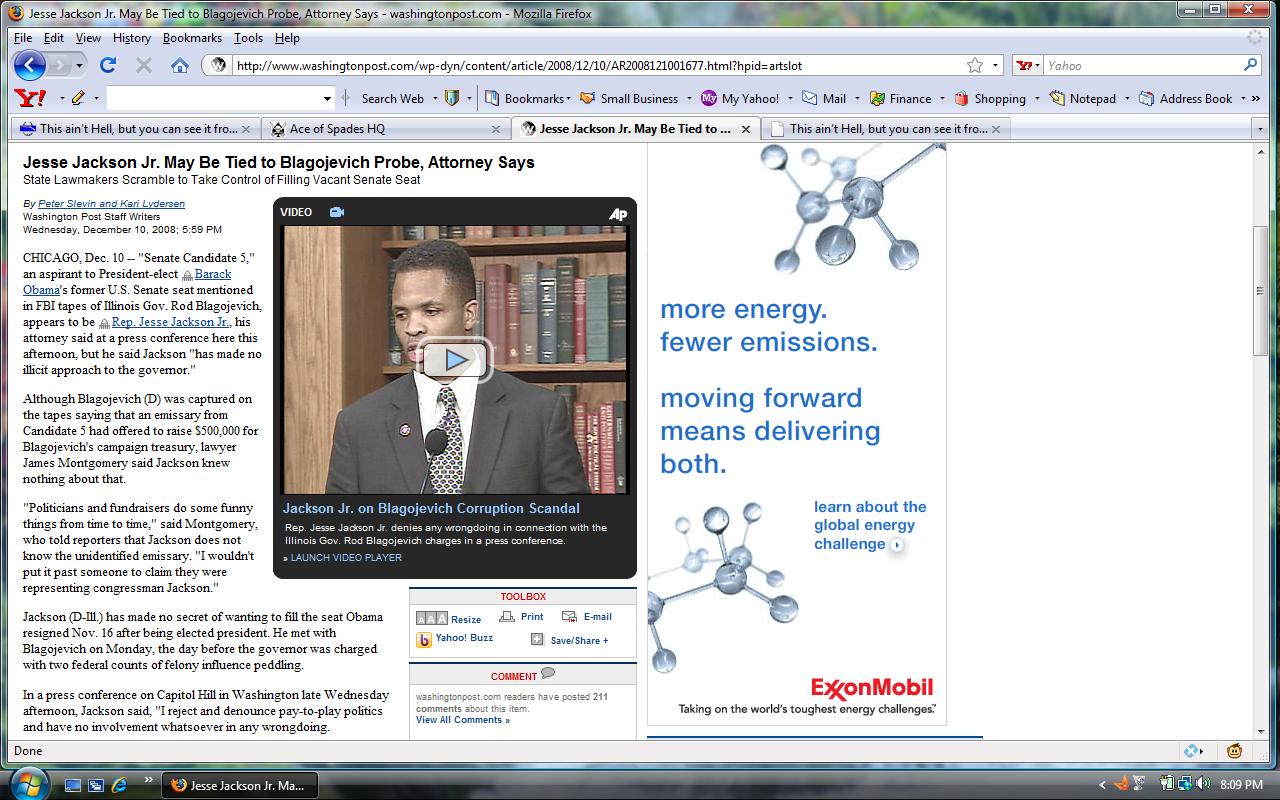Open the My Yahoo! toolbar dropdown
Viewport: 1280px width, 800px height.
click(x=790, y=99)
